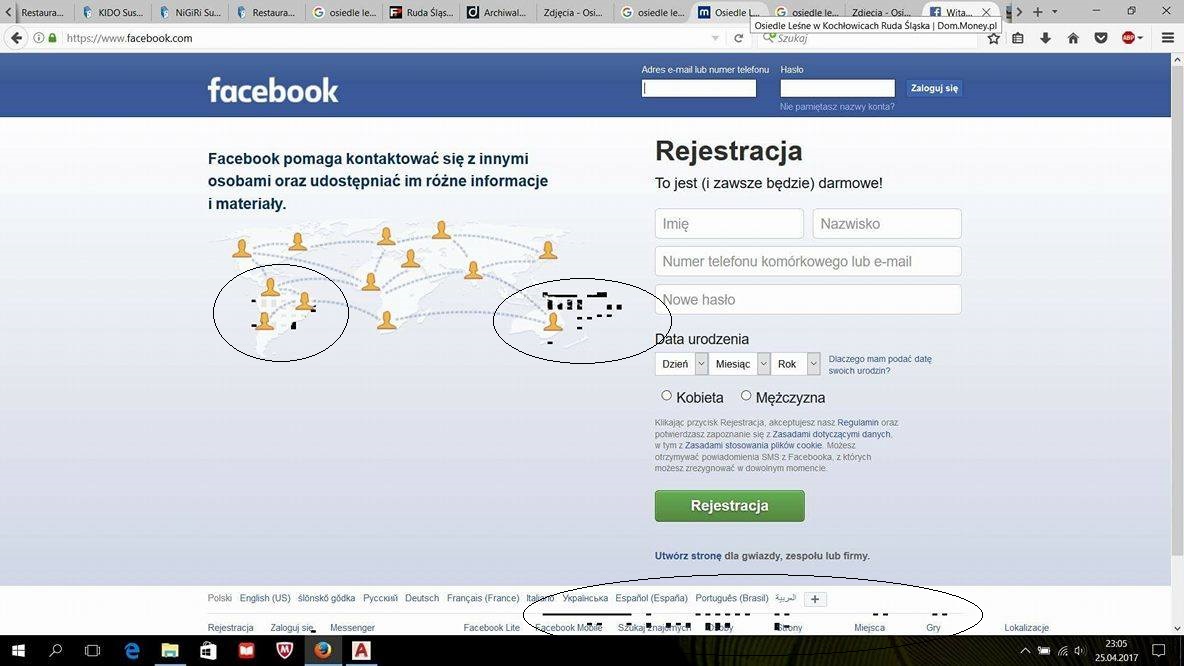
Task: Click inside the Imię input field
Action: 729,223
